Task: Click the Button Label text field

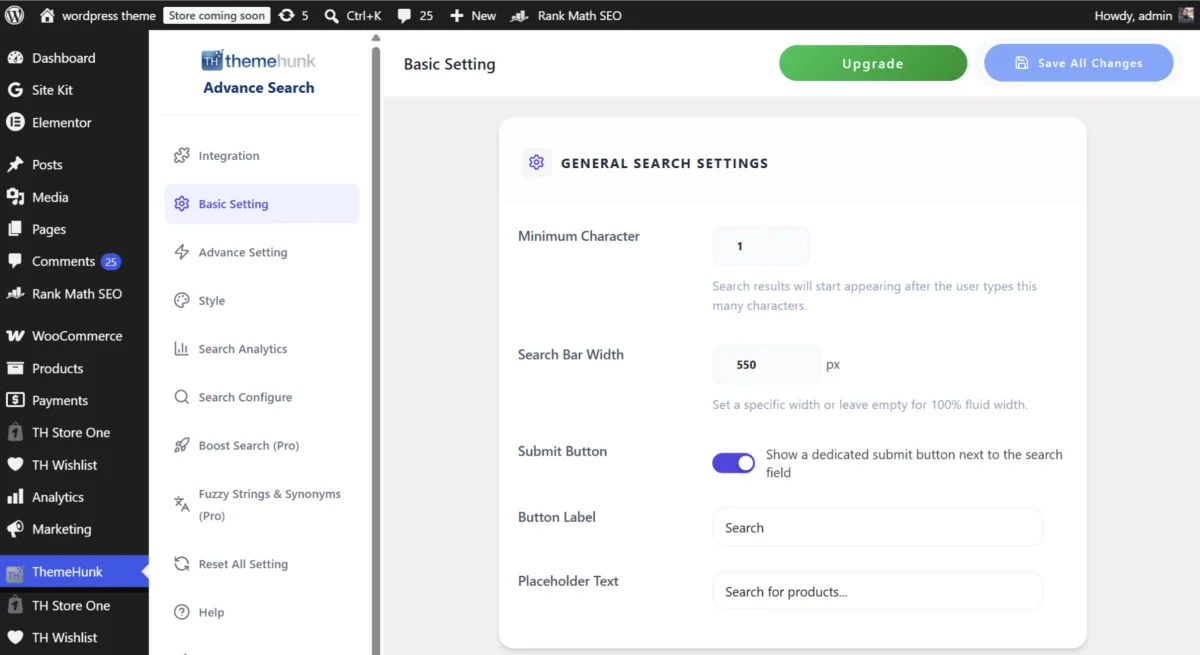Action: point(878,528)
